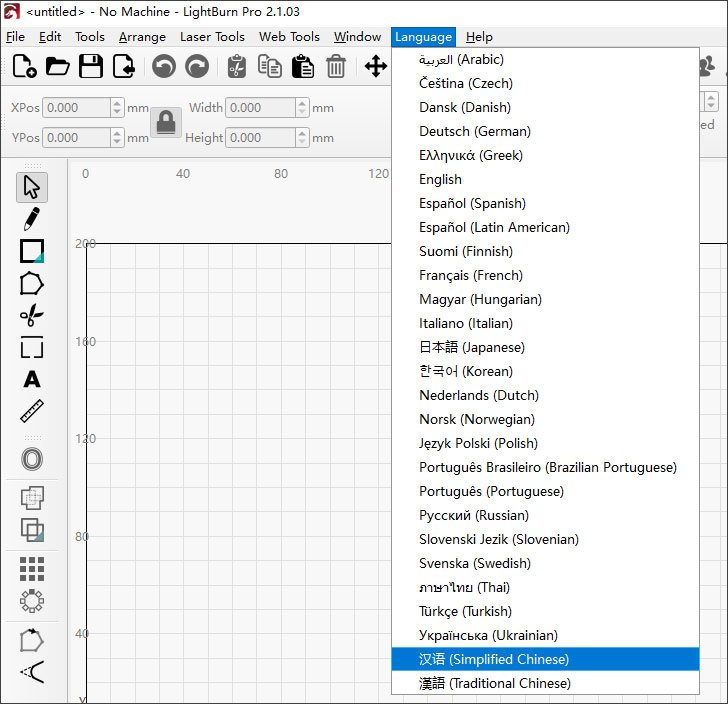
Task: Click the Weld shapes icon
Action: pyautogui.click(x=32, y=498)
